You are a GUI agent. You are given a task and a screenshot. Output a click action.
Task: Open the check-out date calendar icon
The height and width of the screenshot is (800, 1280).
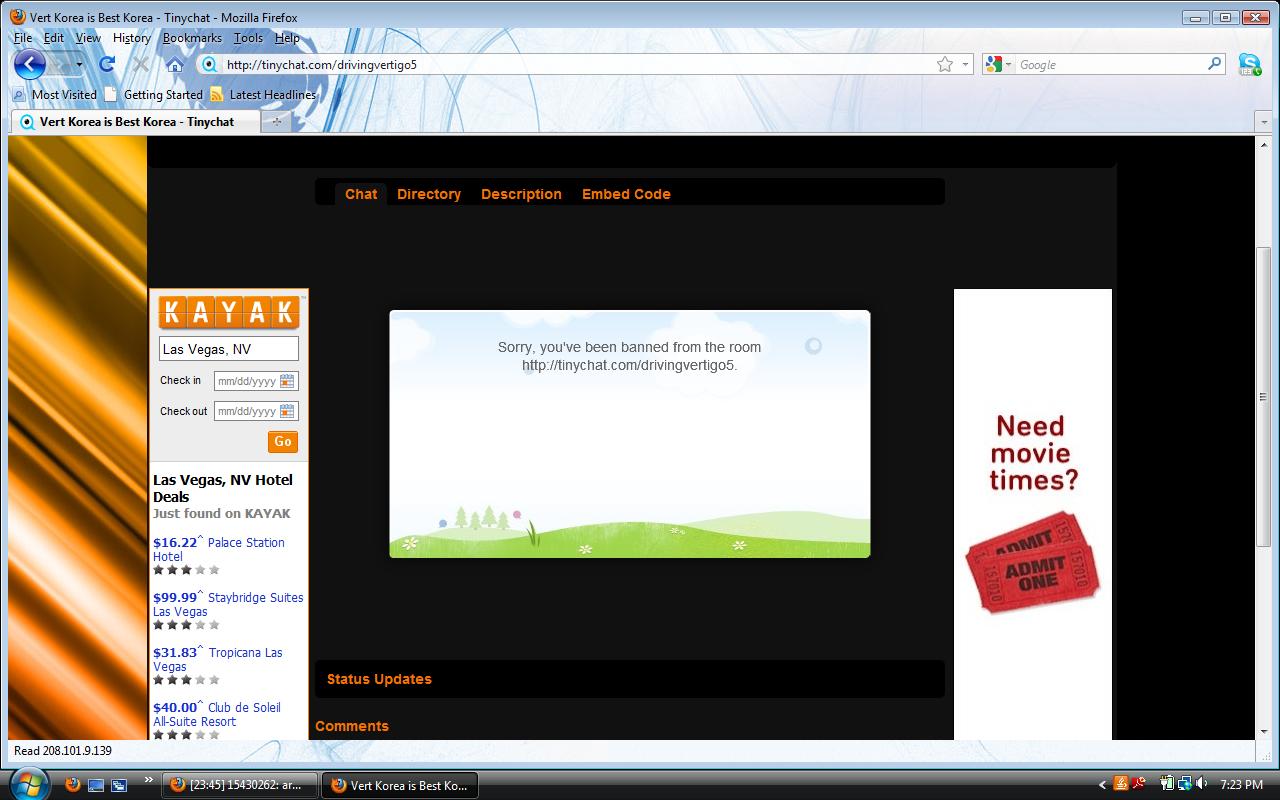pyautogui.click(x=287, y=411)
